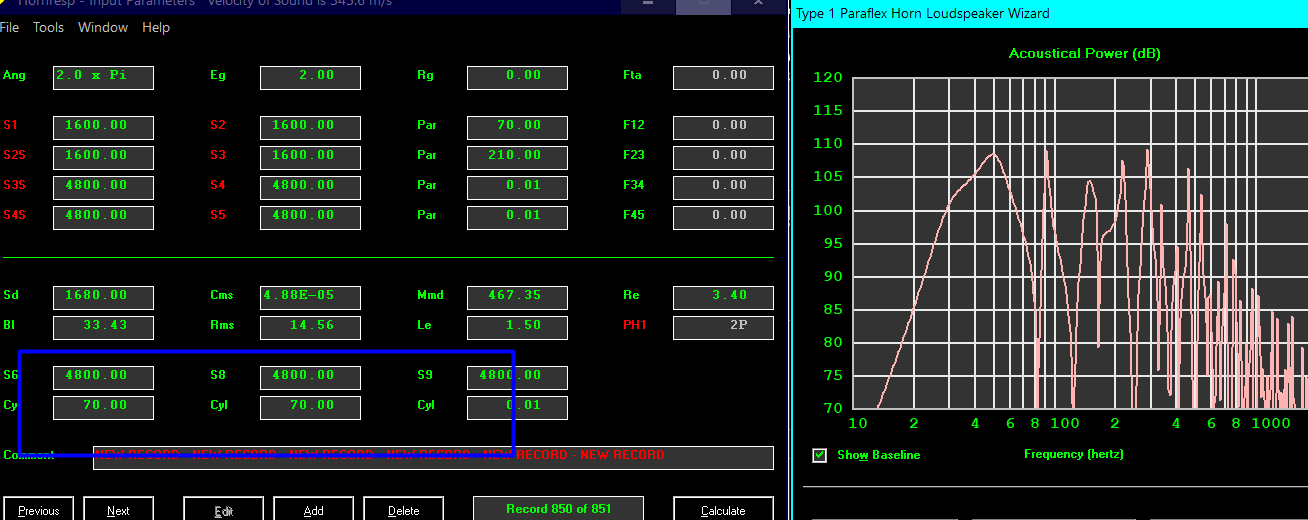The image size is (1308, 520).
Task: Select the Mmd field with 467.35
Action: point(517,297)
